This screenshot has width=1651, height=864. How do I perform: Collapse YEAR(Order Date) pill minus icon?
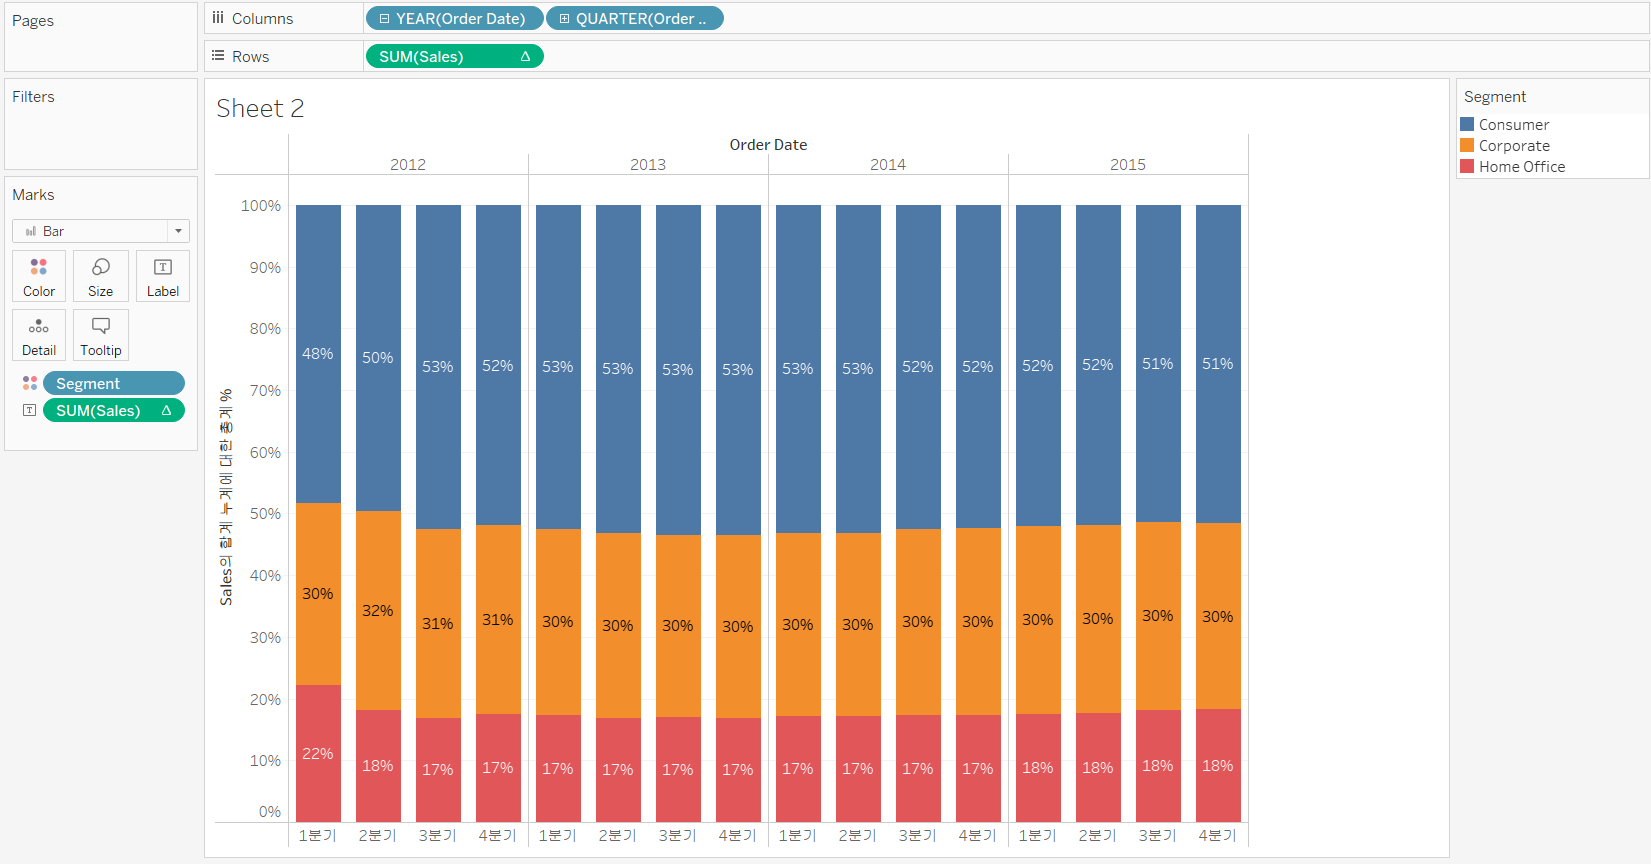click(384, 19)
